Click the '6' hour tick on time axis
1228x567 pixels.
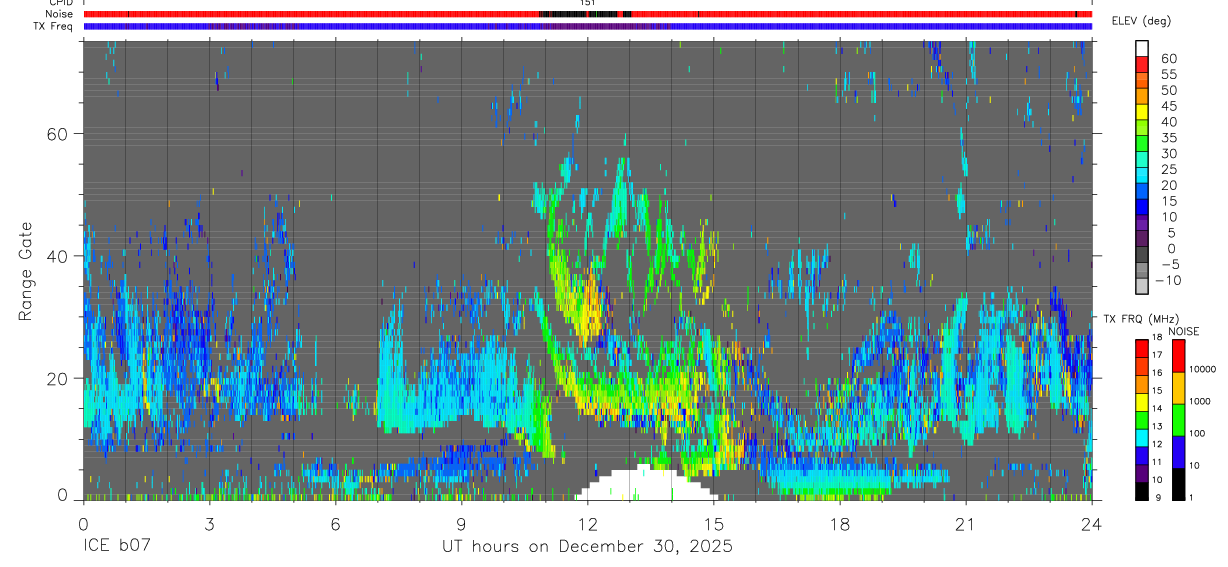335,523
